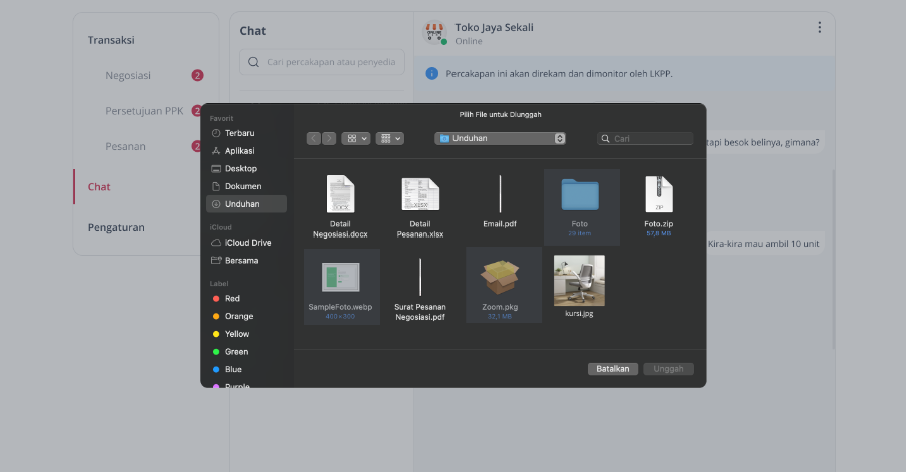This screenshot has width=906, height=472.
Task: Open the three-dot menu for Toko Jaya Sekali
Action: [x=819, y=28]
